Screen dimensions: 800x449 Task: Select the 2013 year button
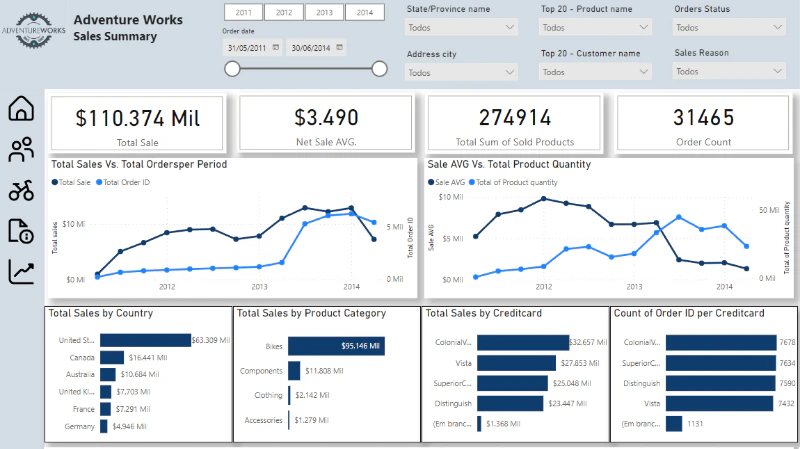[x=324, y=12]
